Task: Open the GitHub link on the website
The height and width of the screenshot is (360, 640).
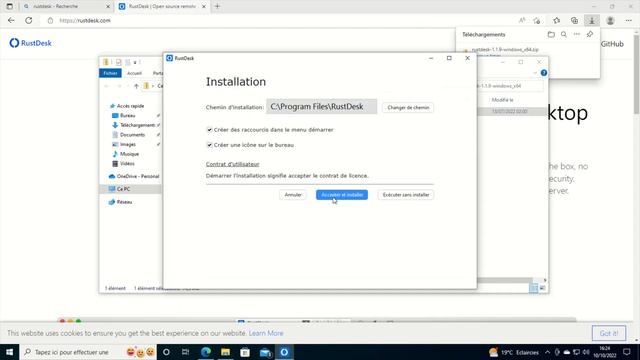Action: (612, 44)
